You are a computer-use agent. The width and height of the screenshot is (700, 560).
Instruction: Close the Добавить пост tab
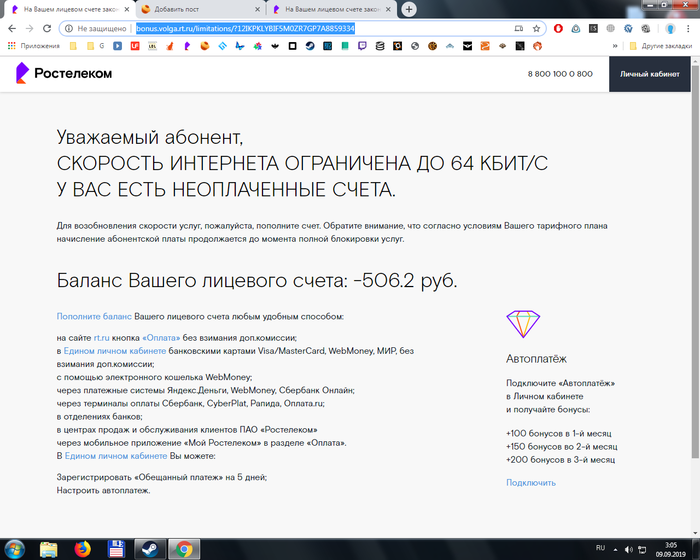257,9
